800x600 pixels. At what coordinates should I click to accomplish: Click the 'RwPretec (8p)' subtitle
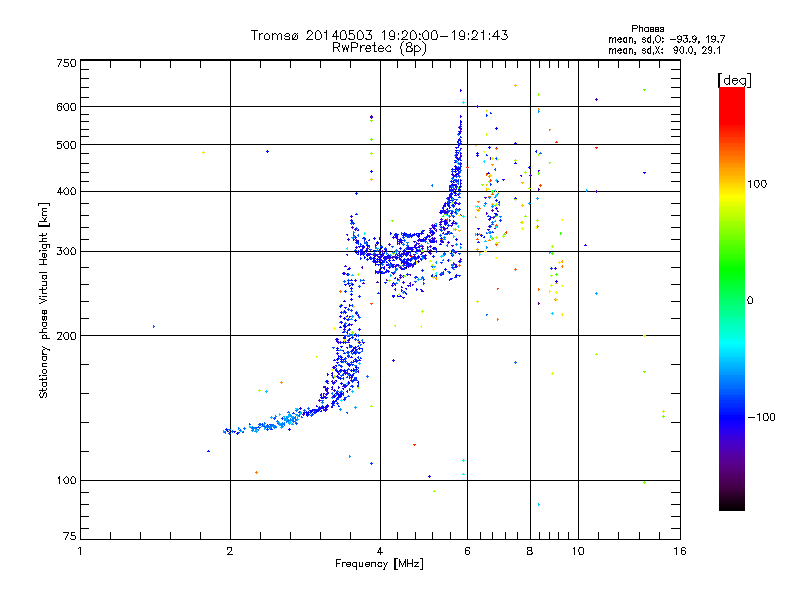(x=379, y=48)
